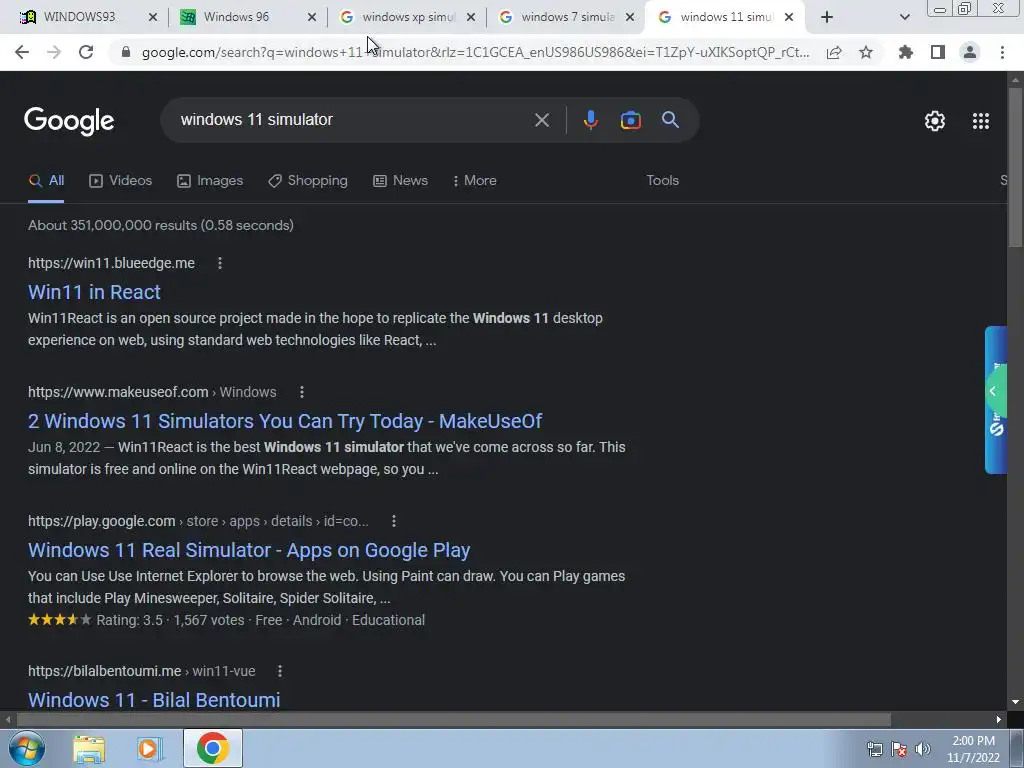Close the windows 11 simulator tab
The height and width of the screenshot is (768, 1024).
789,17
